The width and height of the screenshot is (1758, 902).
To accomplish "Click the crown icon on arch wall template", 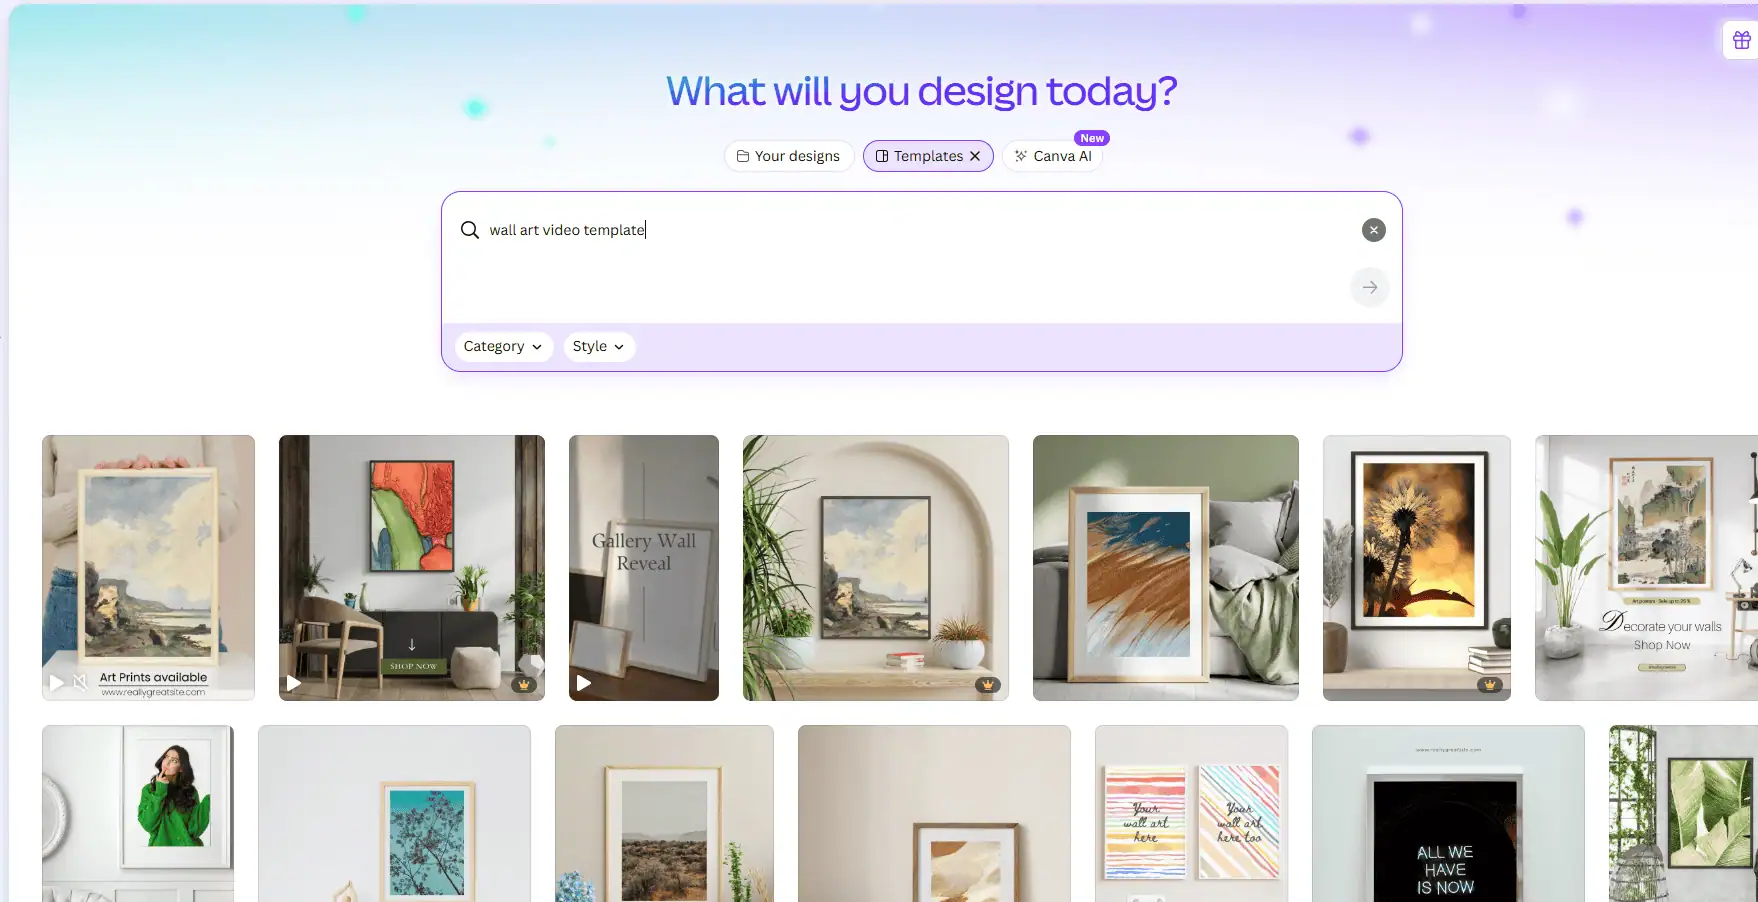I will 987,685.
